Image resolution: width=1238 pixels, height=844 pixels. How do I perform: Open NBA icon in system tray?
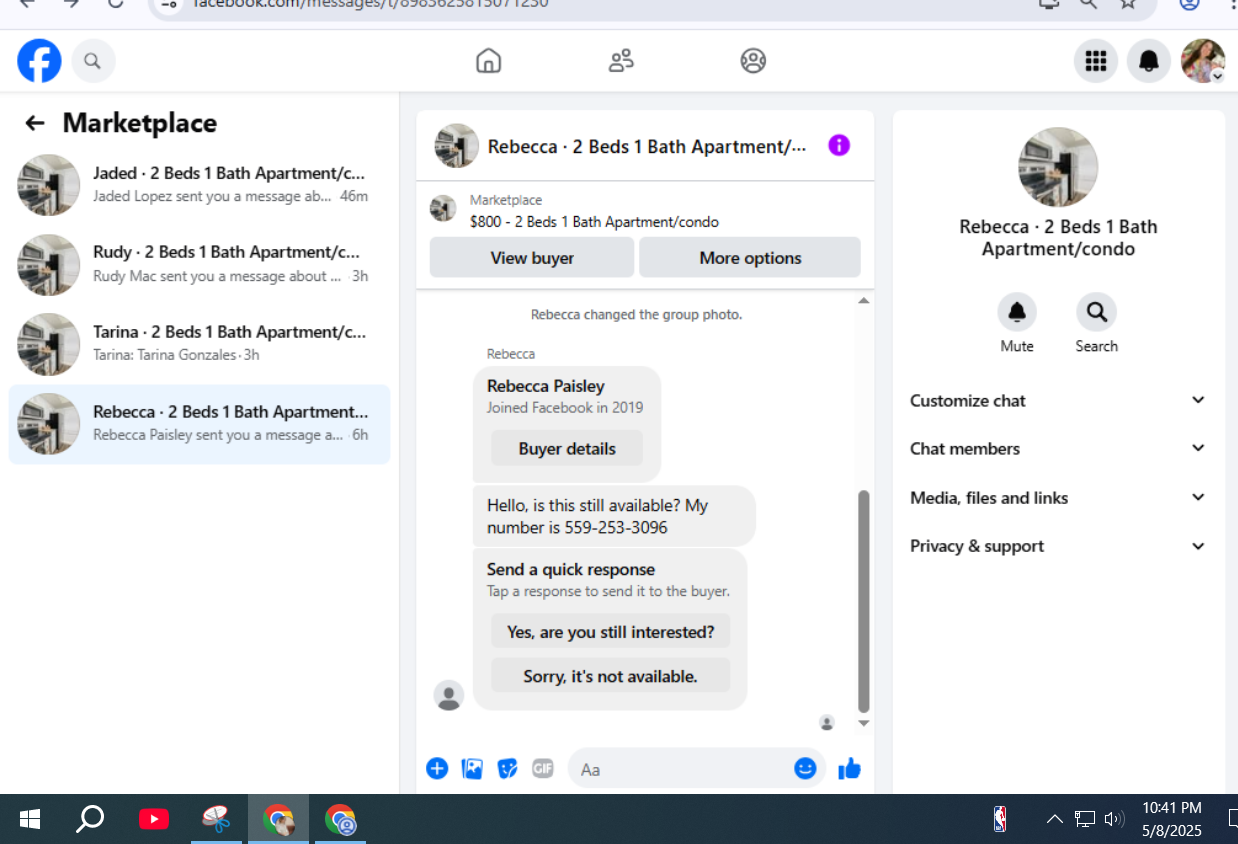(1000, 820)
